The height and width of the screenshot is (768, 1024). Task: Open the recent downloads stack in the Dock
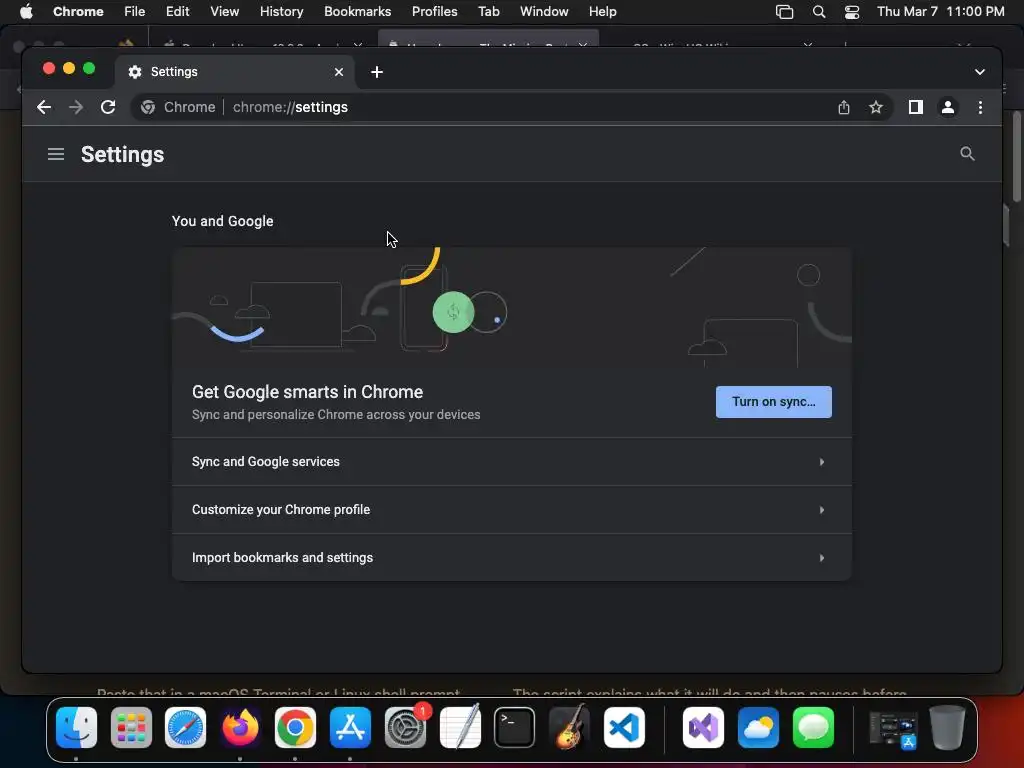(x=892, y=729)
